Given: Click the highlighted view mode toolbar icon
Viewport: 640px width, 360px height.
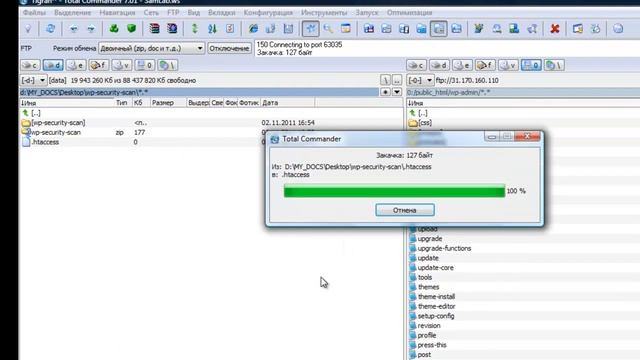Looking at the screenshot, I should point(439,29).
